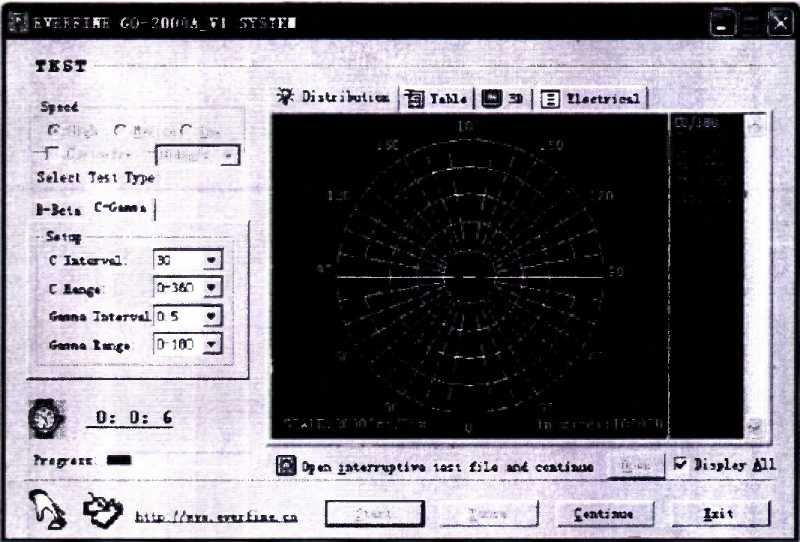Click the 3D tab icon
The width and height of the screenshot is (800, 542).
click(x=492, y=98)
